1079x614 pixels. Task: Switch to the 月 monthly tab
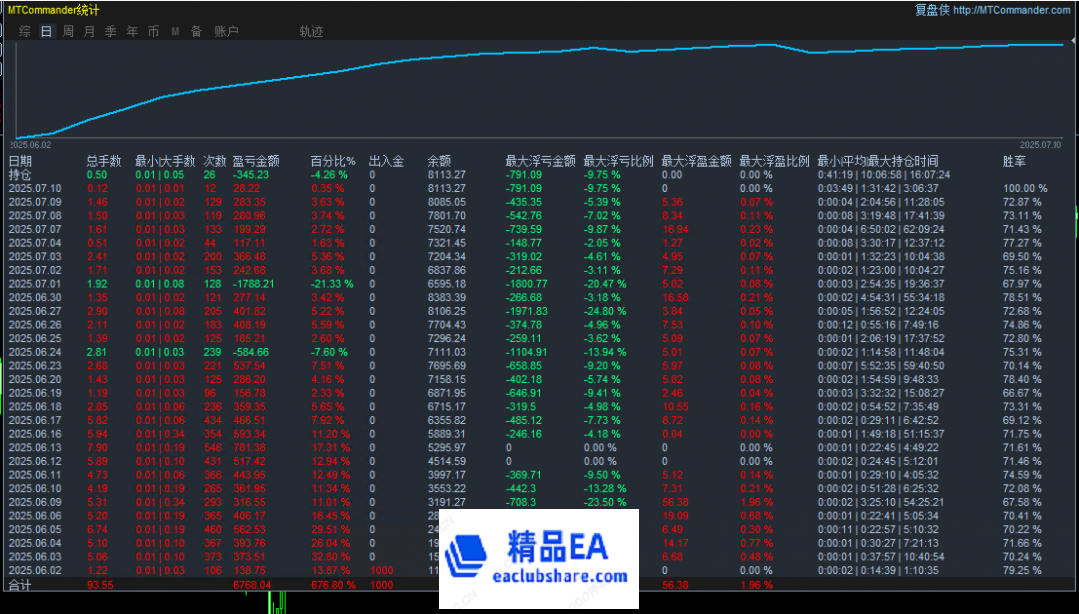pyautogui.click(x=89, y=32)
